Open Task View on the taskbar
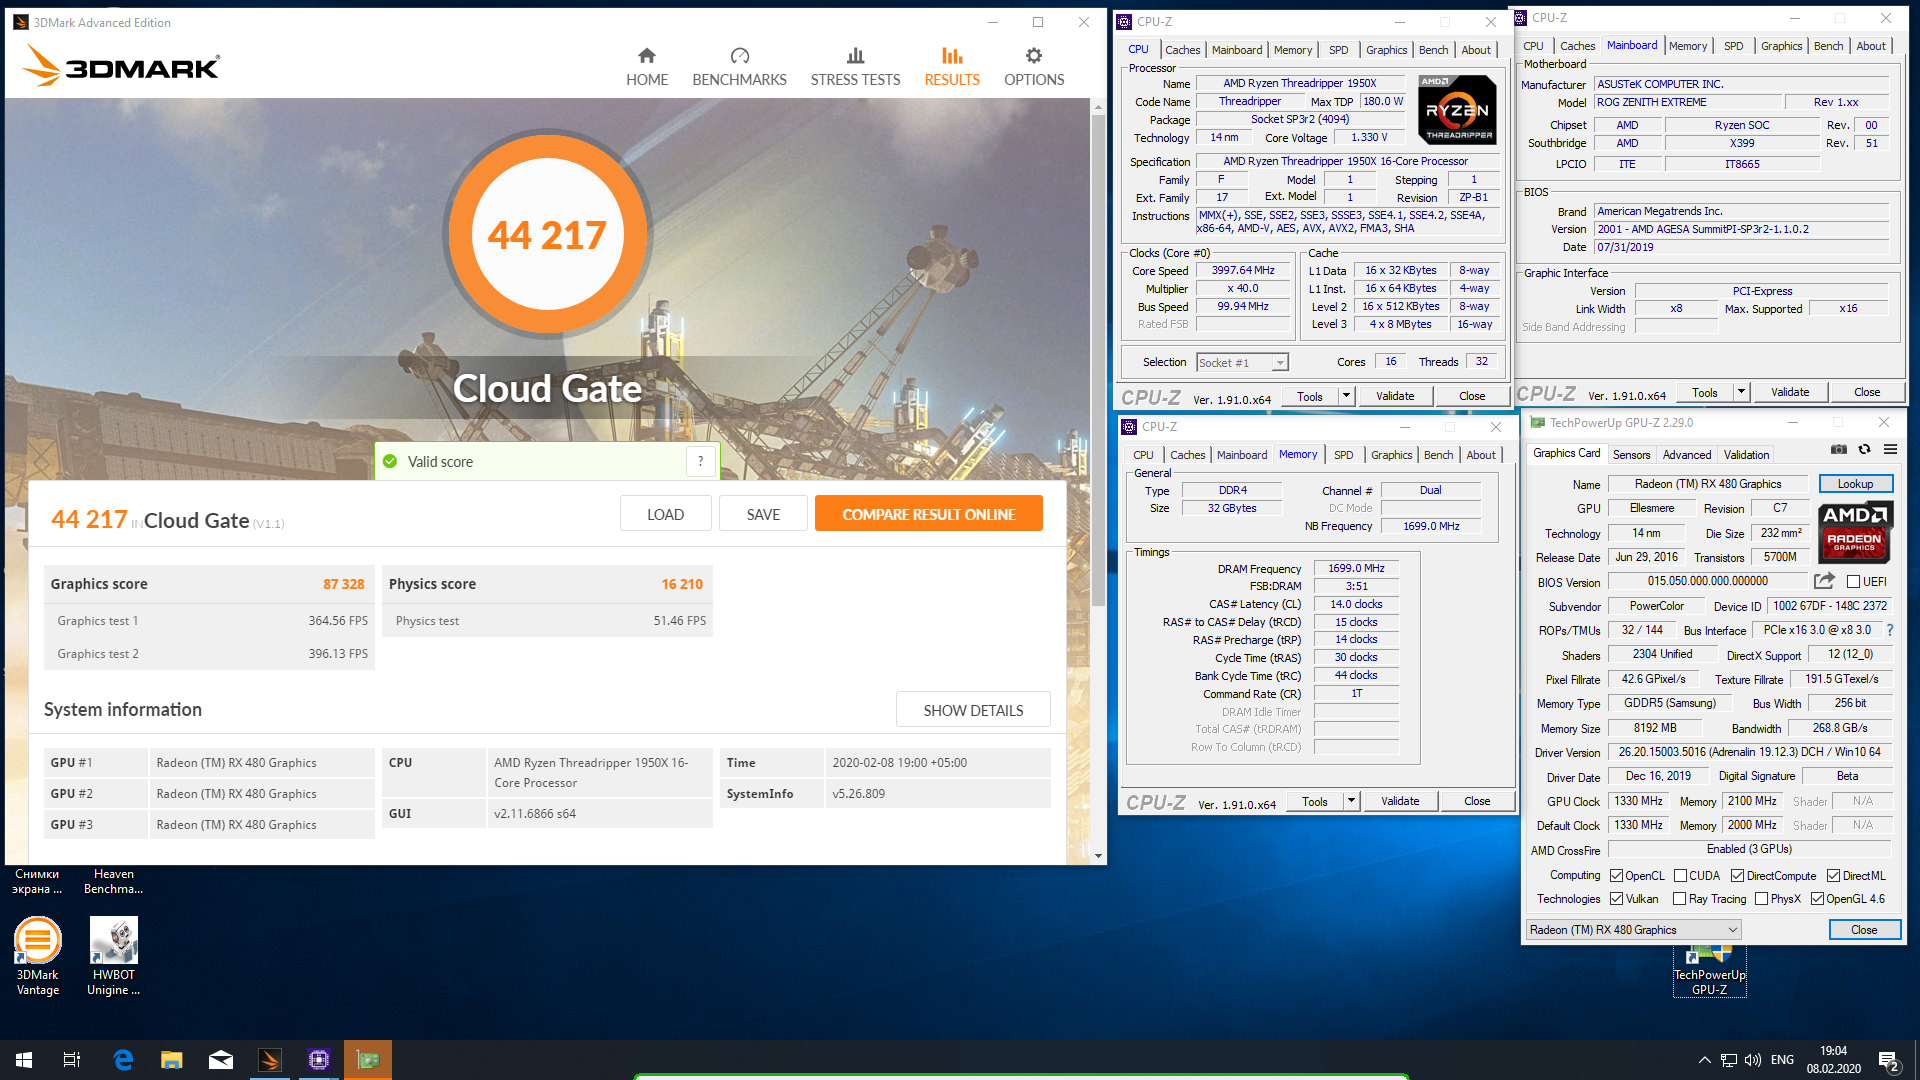This screenshot has height=1080, width=1920. [72, 1060]
